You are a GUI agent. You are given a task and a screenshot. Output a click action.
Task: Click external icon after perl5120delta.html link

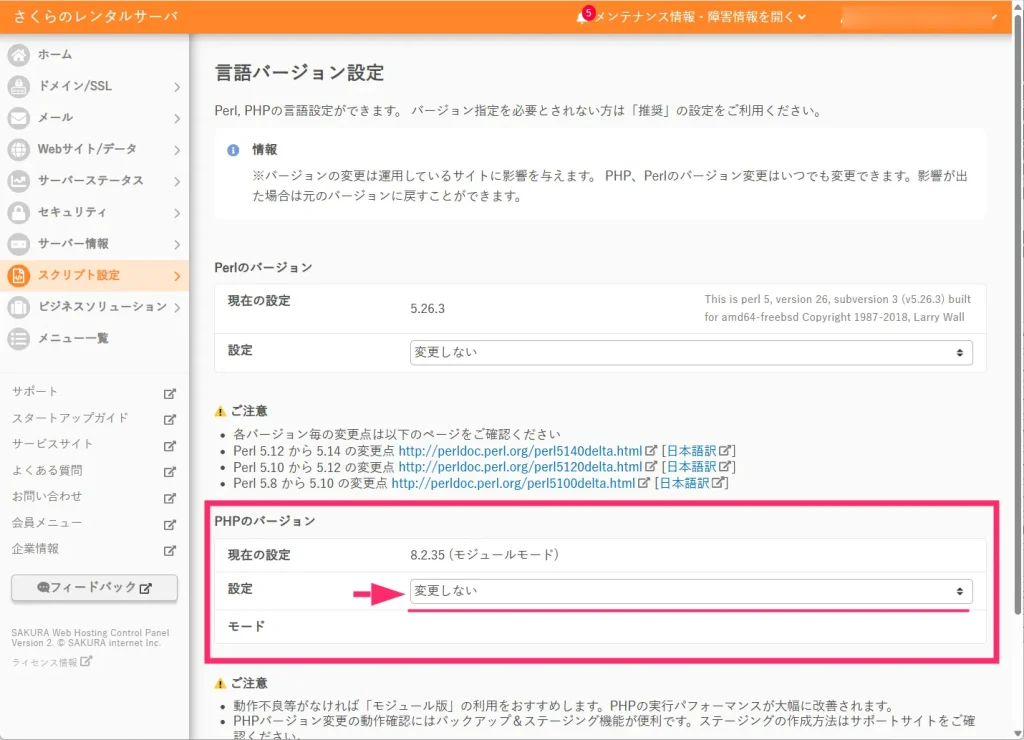(650, 466)
